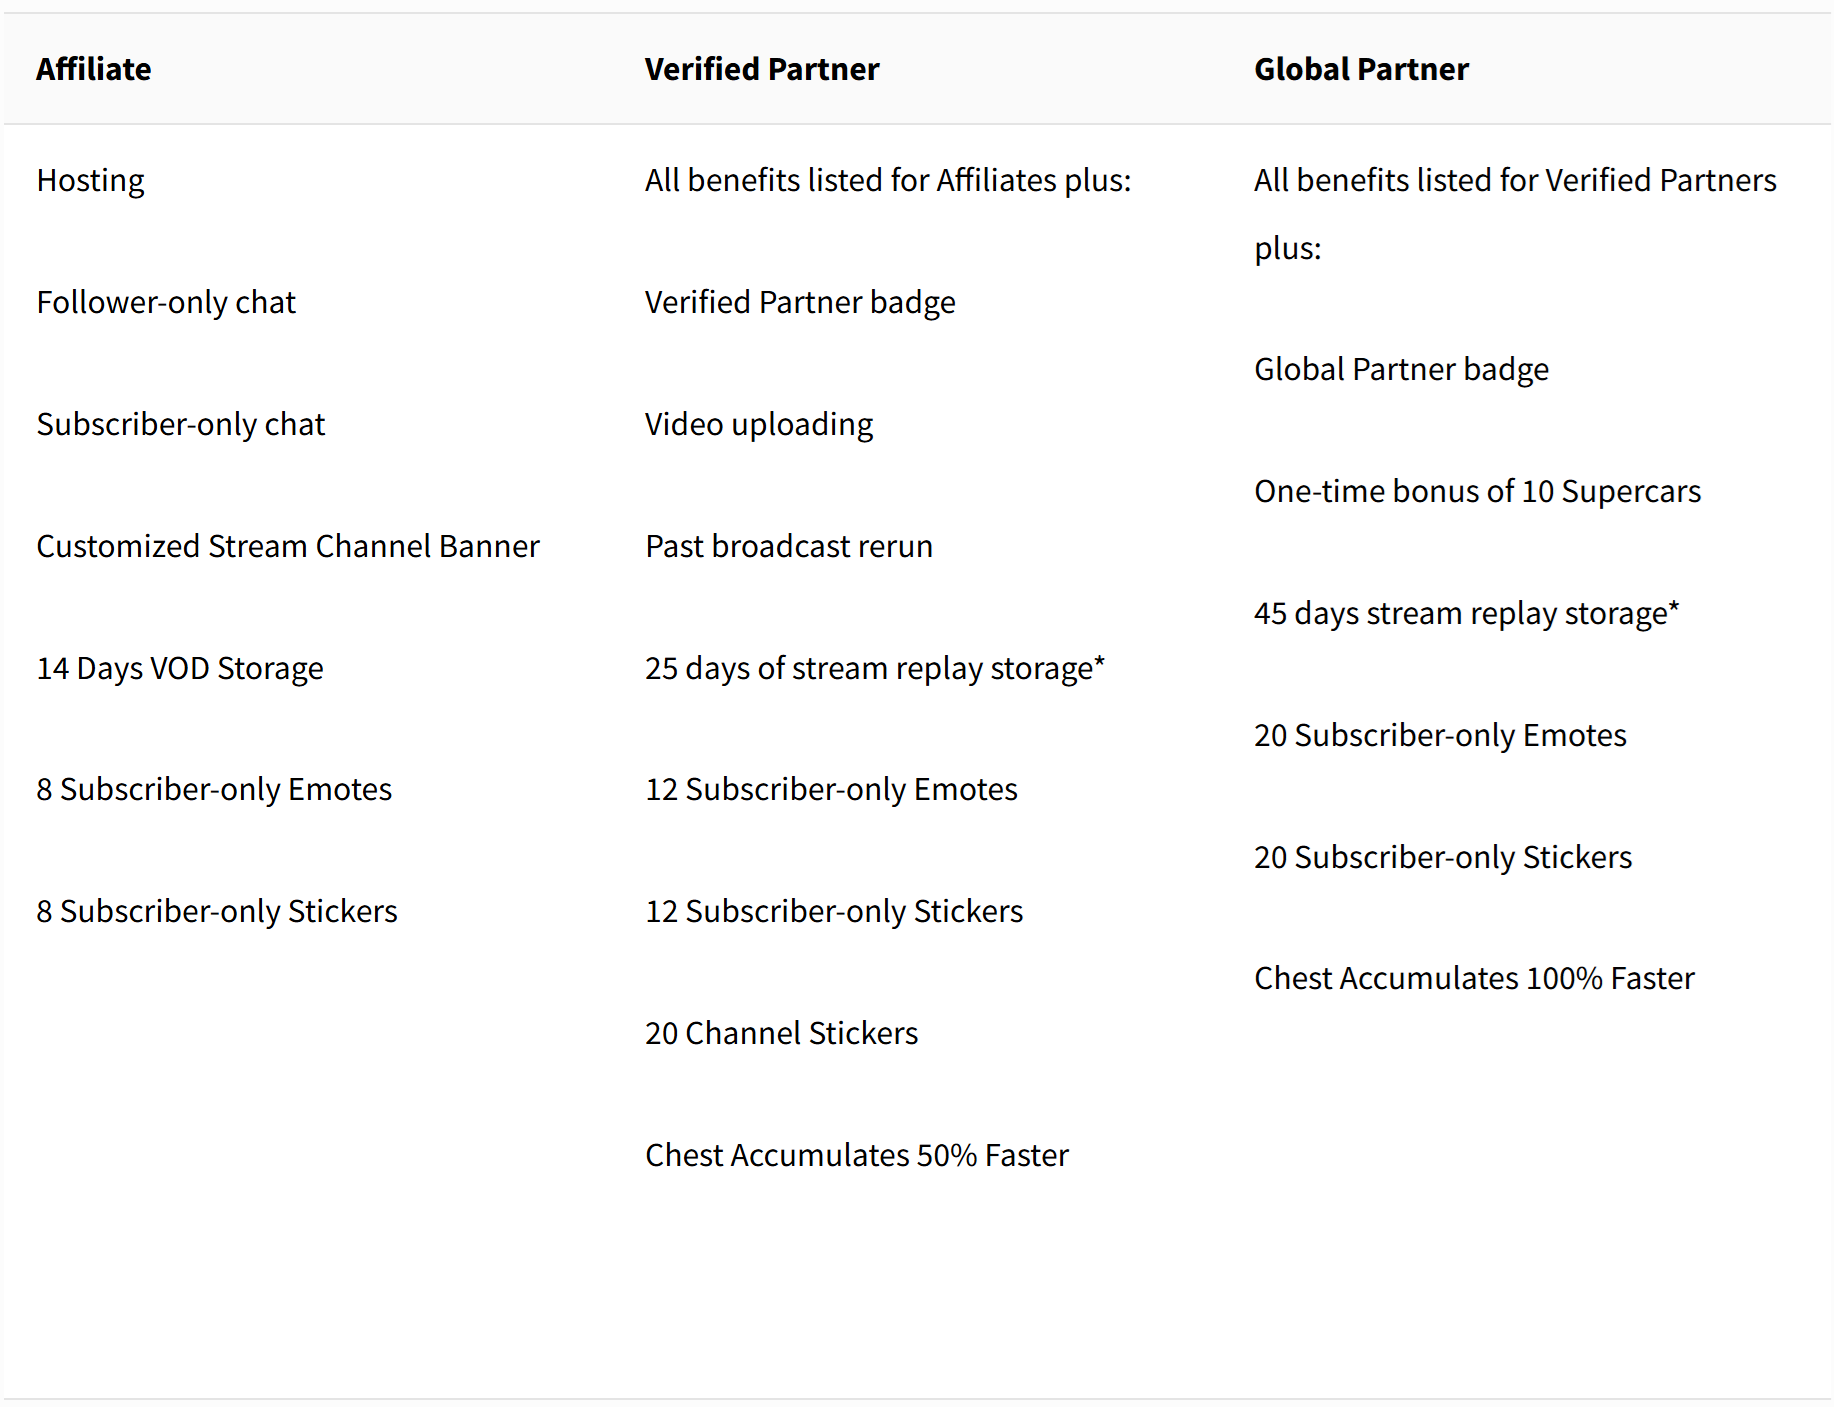Click the 20 Channel Stickers entry
The image size is (1834, 1407).
[x=781, y=1033]
